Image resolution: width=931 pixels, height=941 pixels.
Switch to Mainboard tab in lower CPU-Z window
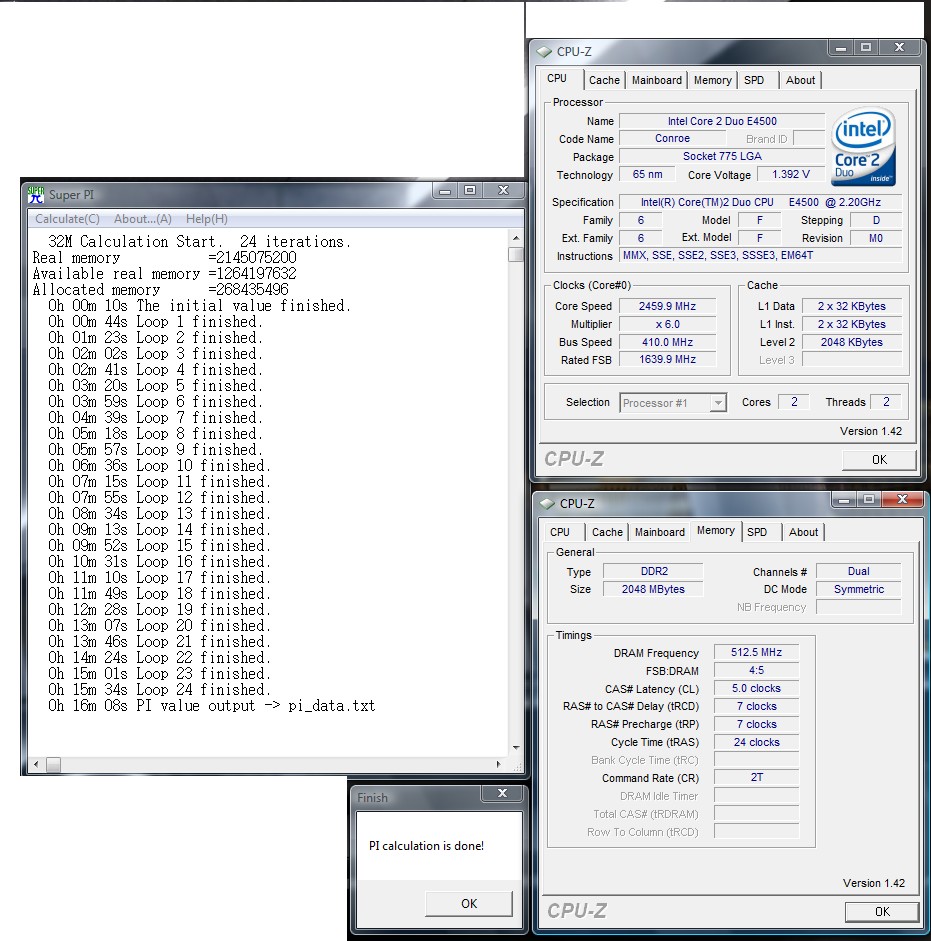pos(660,532)
